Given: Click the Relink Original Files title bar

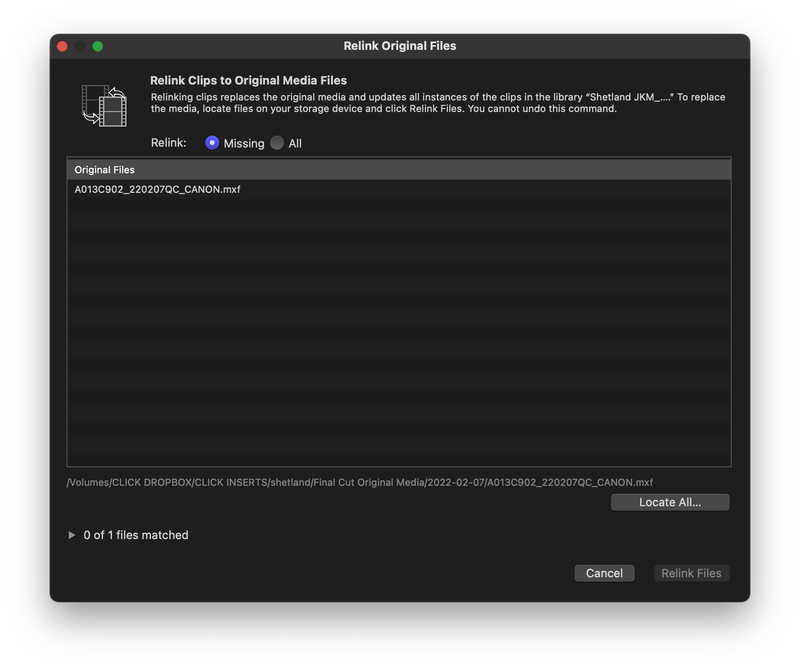Looking at the screenshot, I should [x=400, y=46].
